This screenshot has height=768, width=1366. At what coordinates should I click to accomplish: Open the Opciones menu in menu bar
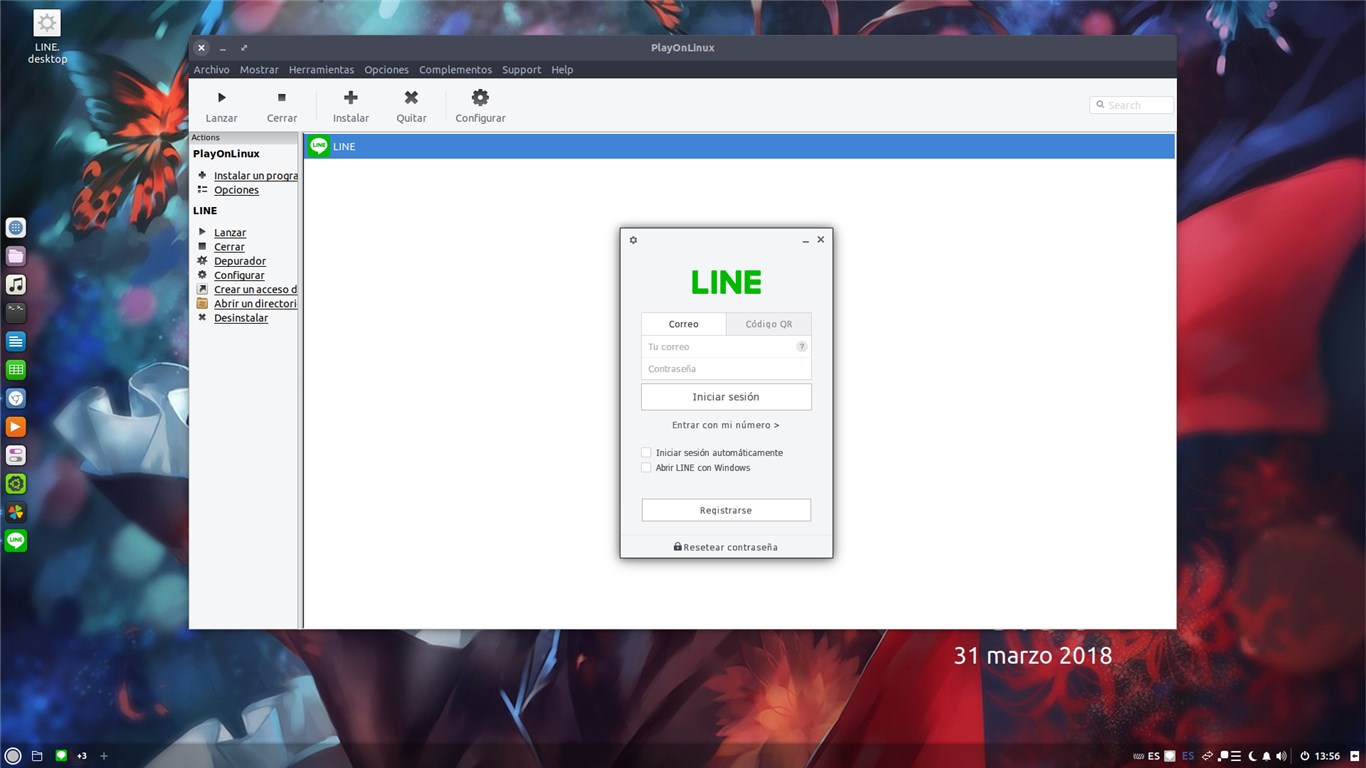[x=386, y=70]
